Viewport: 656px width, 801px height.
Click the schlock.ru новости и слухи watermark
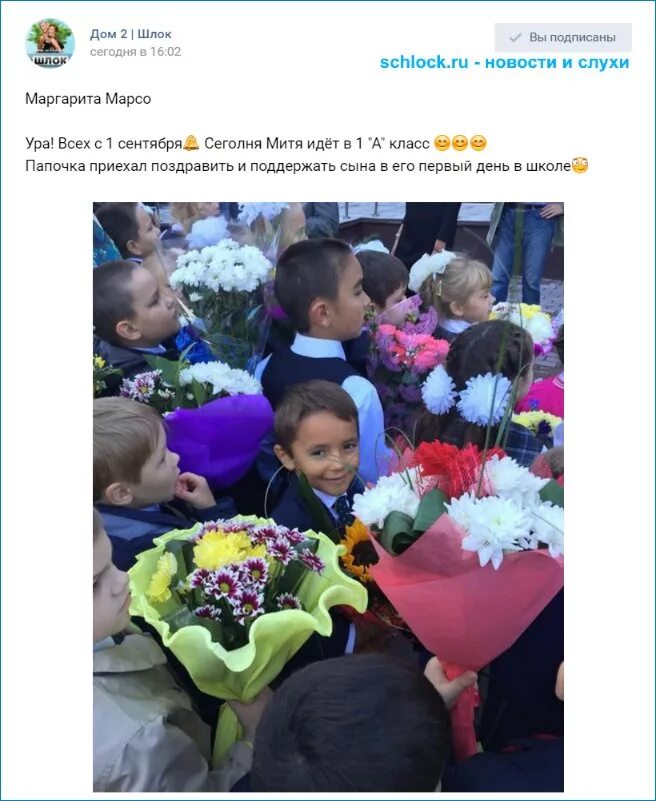pos(504,62)
